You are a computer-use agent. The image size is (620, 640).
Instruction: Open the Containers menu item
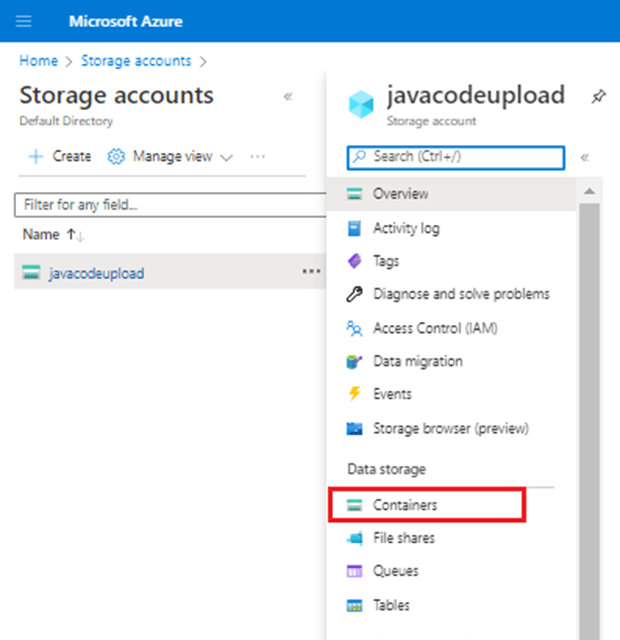(405, 505)
